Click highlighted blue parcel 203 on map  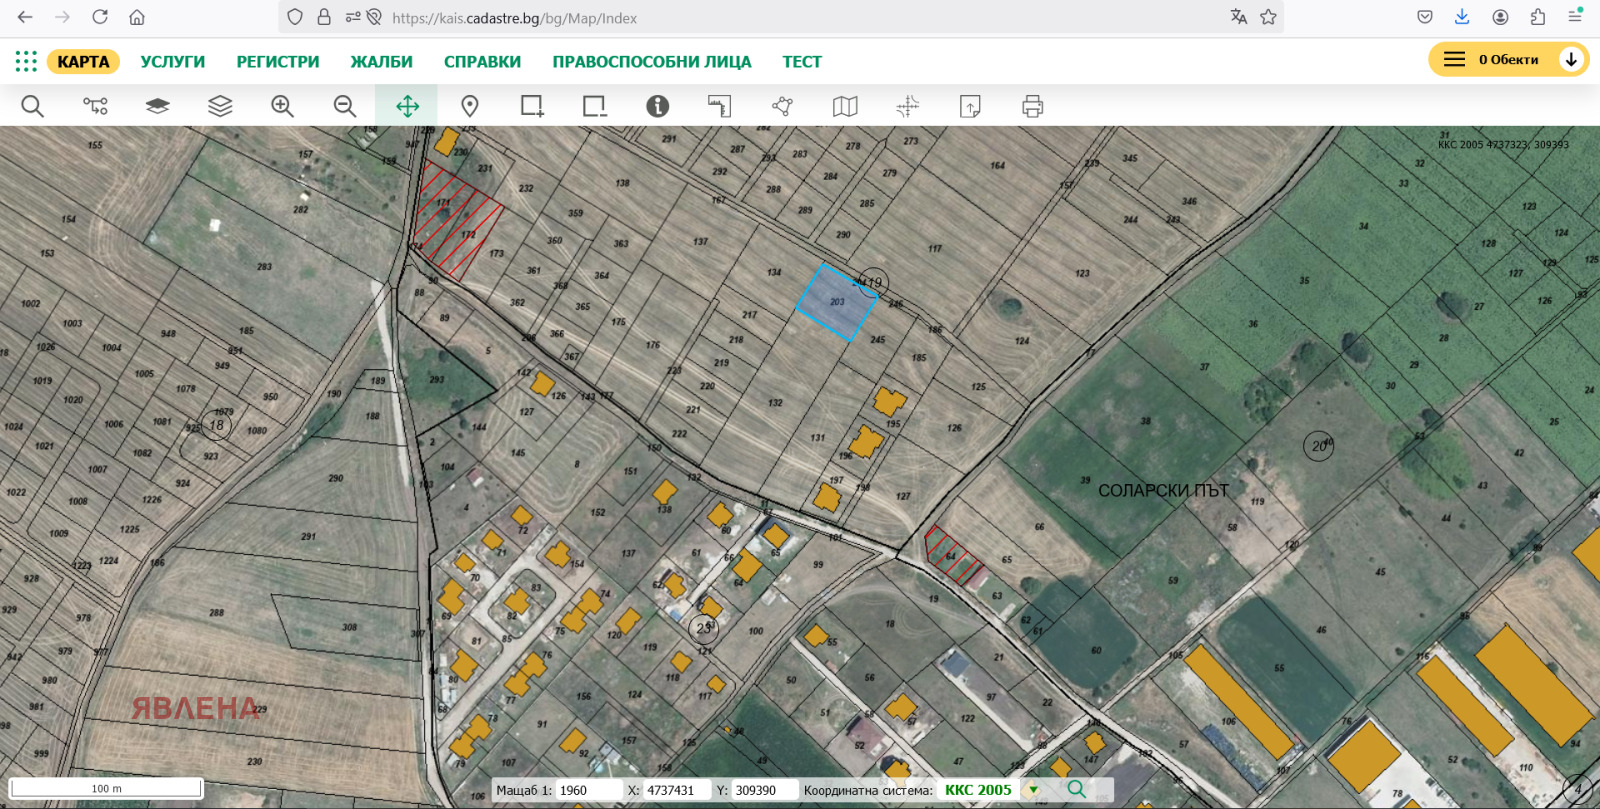[x=836, y=303]
